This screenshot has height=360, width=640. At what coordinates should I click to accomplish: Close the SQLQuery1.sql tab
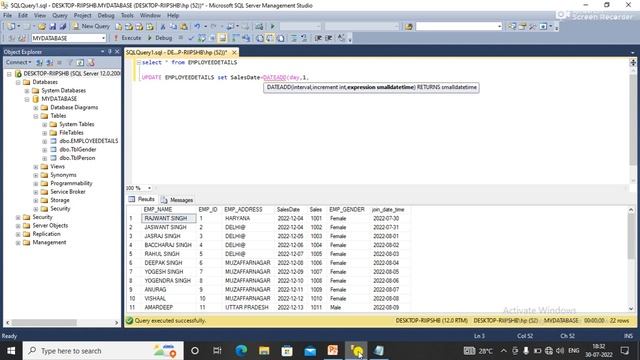click(x=234, y=53)
